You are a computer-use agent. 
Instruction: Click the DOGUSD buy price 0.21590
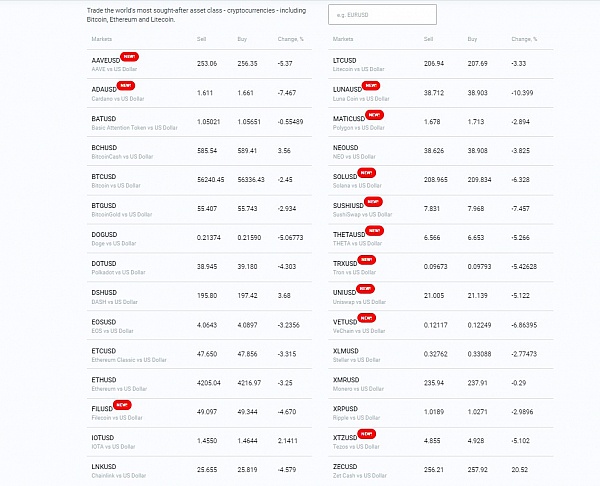253,236
